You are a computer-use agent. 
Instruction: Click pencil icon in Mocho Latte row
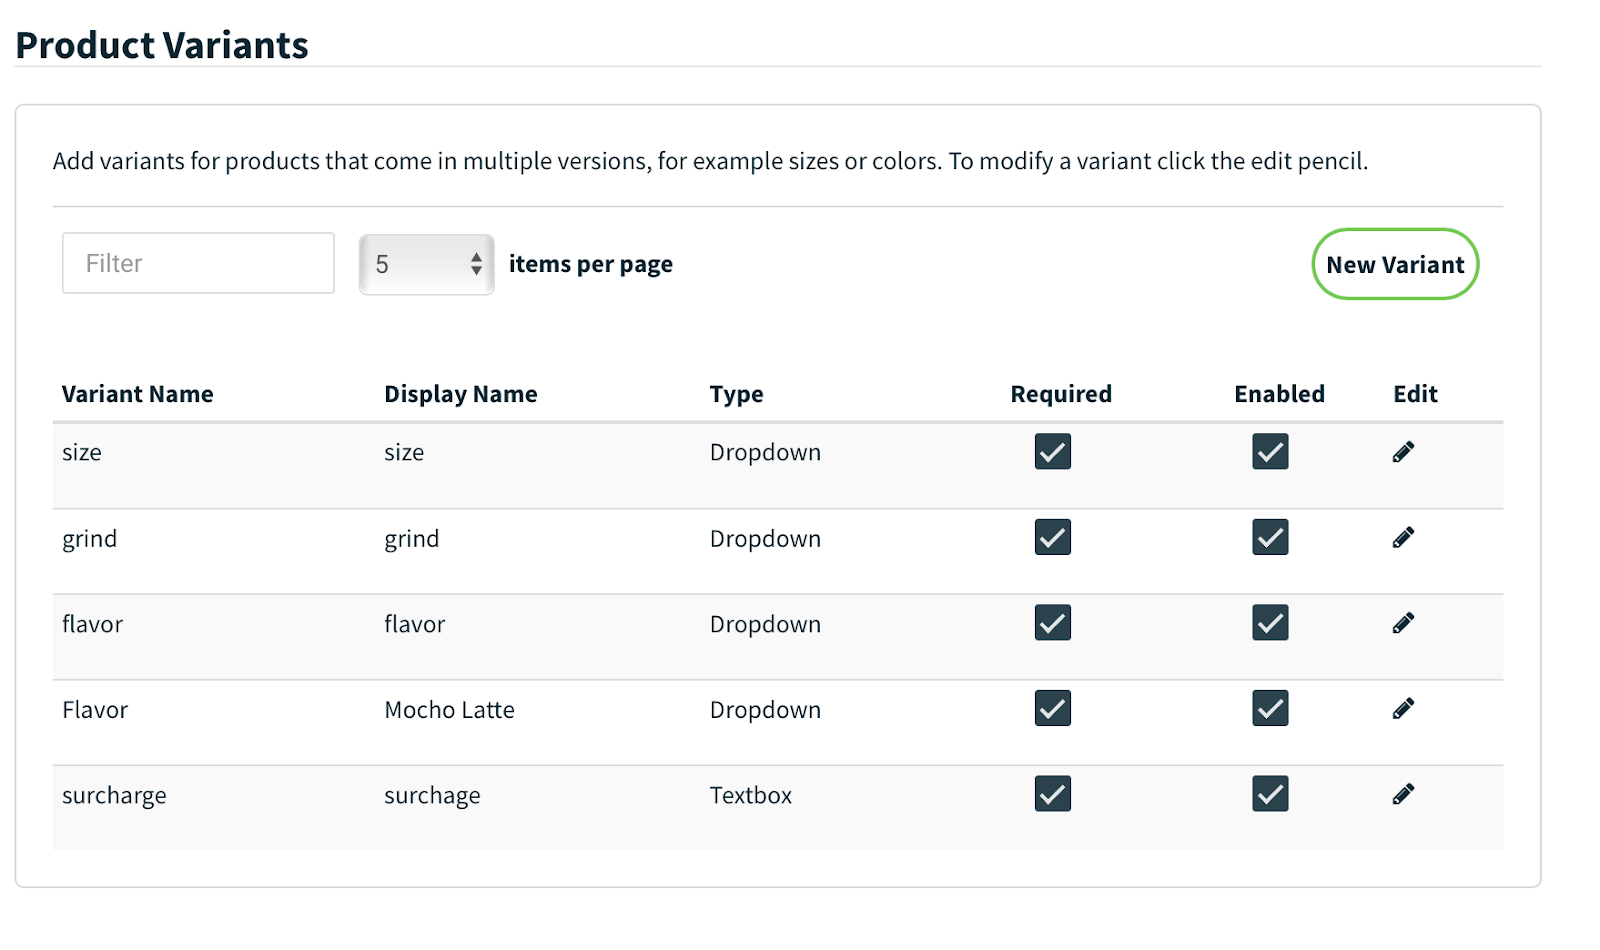(x=1403, y=709)
